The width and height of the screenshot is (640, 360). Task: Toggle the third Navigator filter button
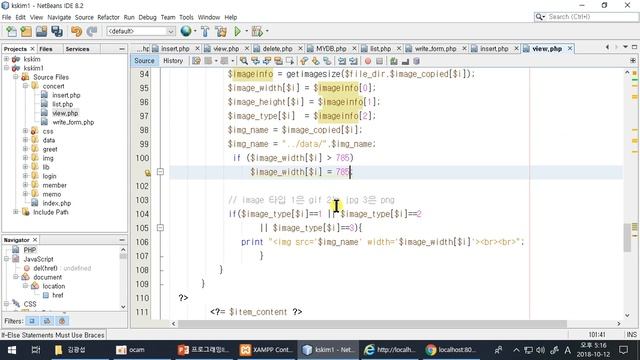tap(62, 321)
